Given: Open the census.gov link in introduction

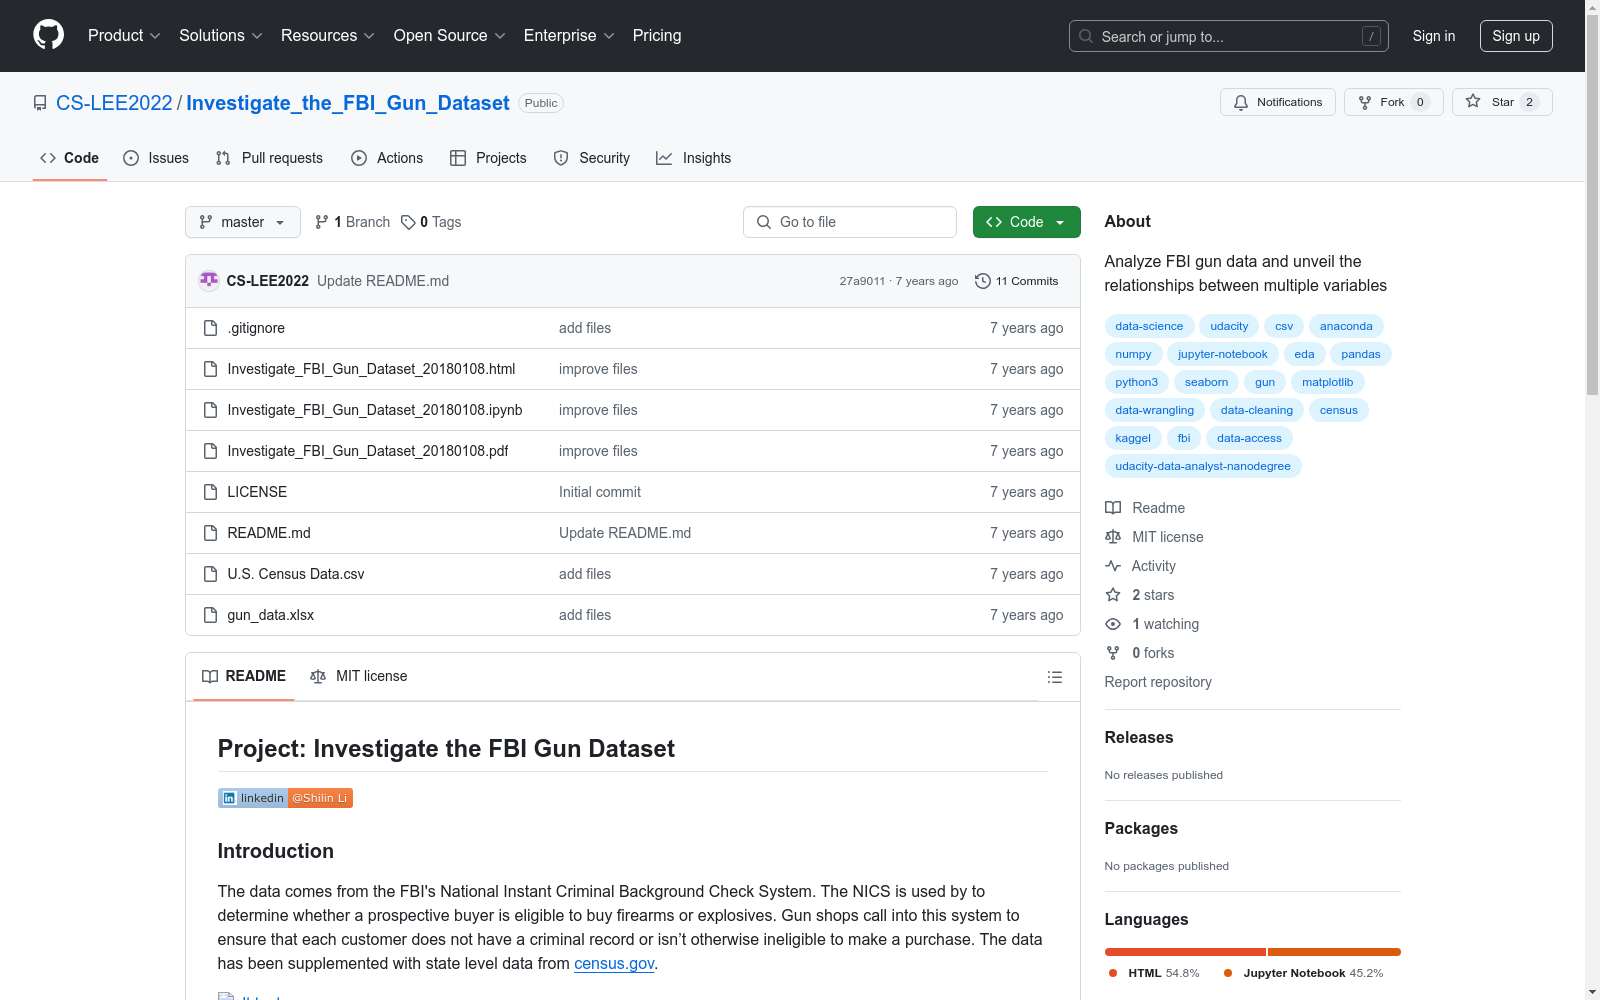Looking at the screenshot, I should click(x=614, y=963).
